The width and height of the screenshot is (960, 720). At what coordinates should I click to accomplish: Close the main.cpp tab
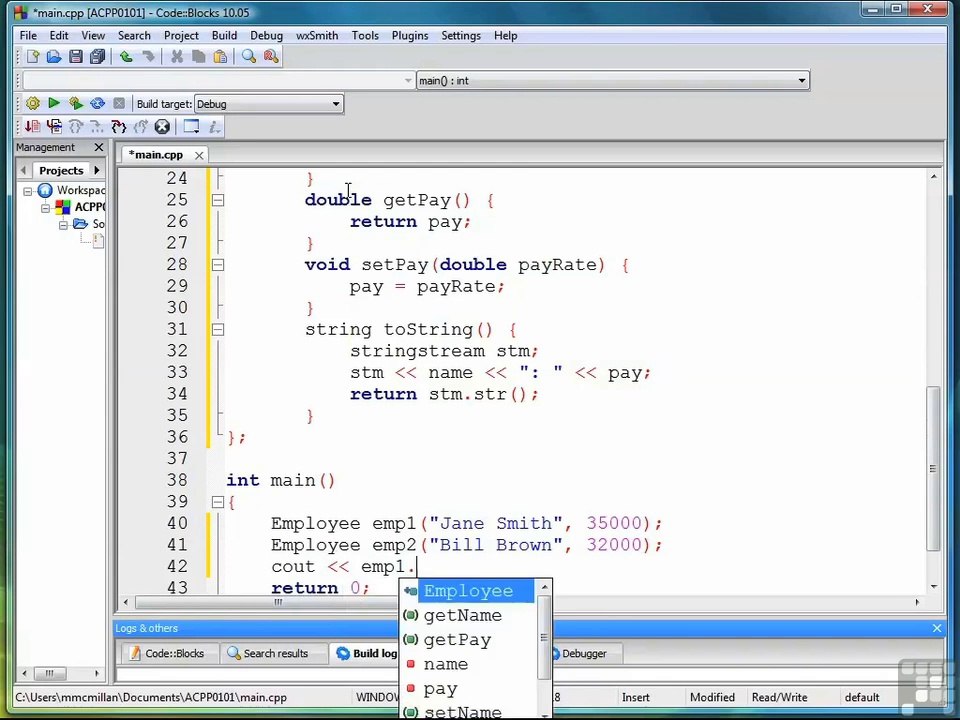pos(199,156)
